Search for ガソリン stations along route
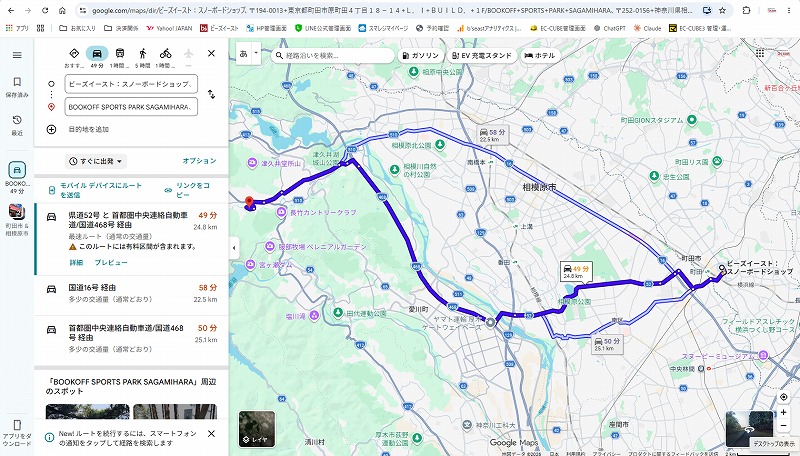 (x=420, y=56)
